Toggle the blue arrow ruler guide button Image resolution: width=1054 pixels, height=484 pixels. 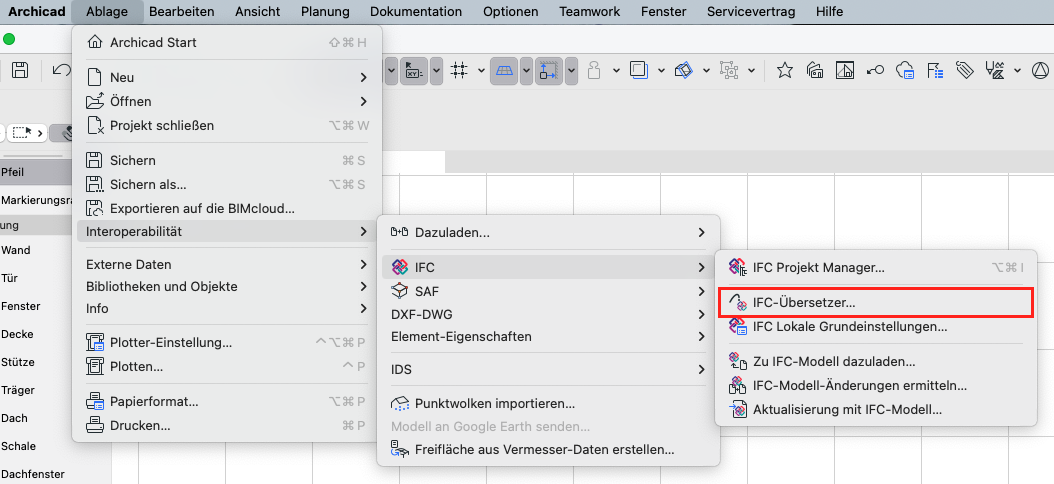tap(549, 70)
